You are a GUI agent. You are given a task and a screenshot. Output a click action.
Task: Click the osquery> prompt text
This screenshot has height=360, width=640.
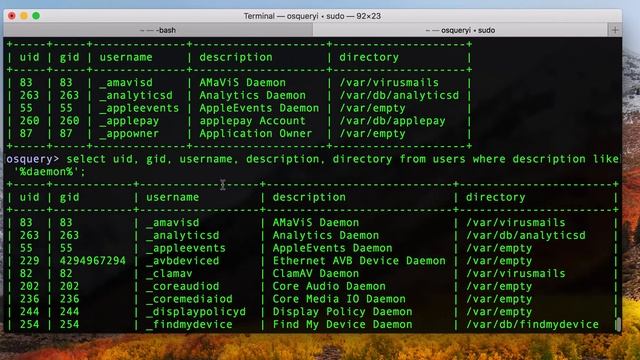[33, 159]
